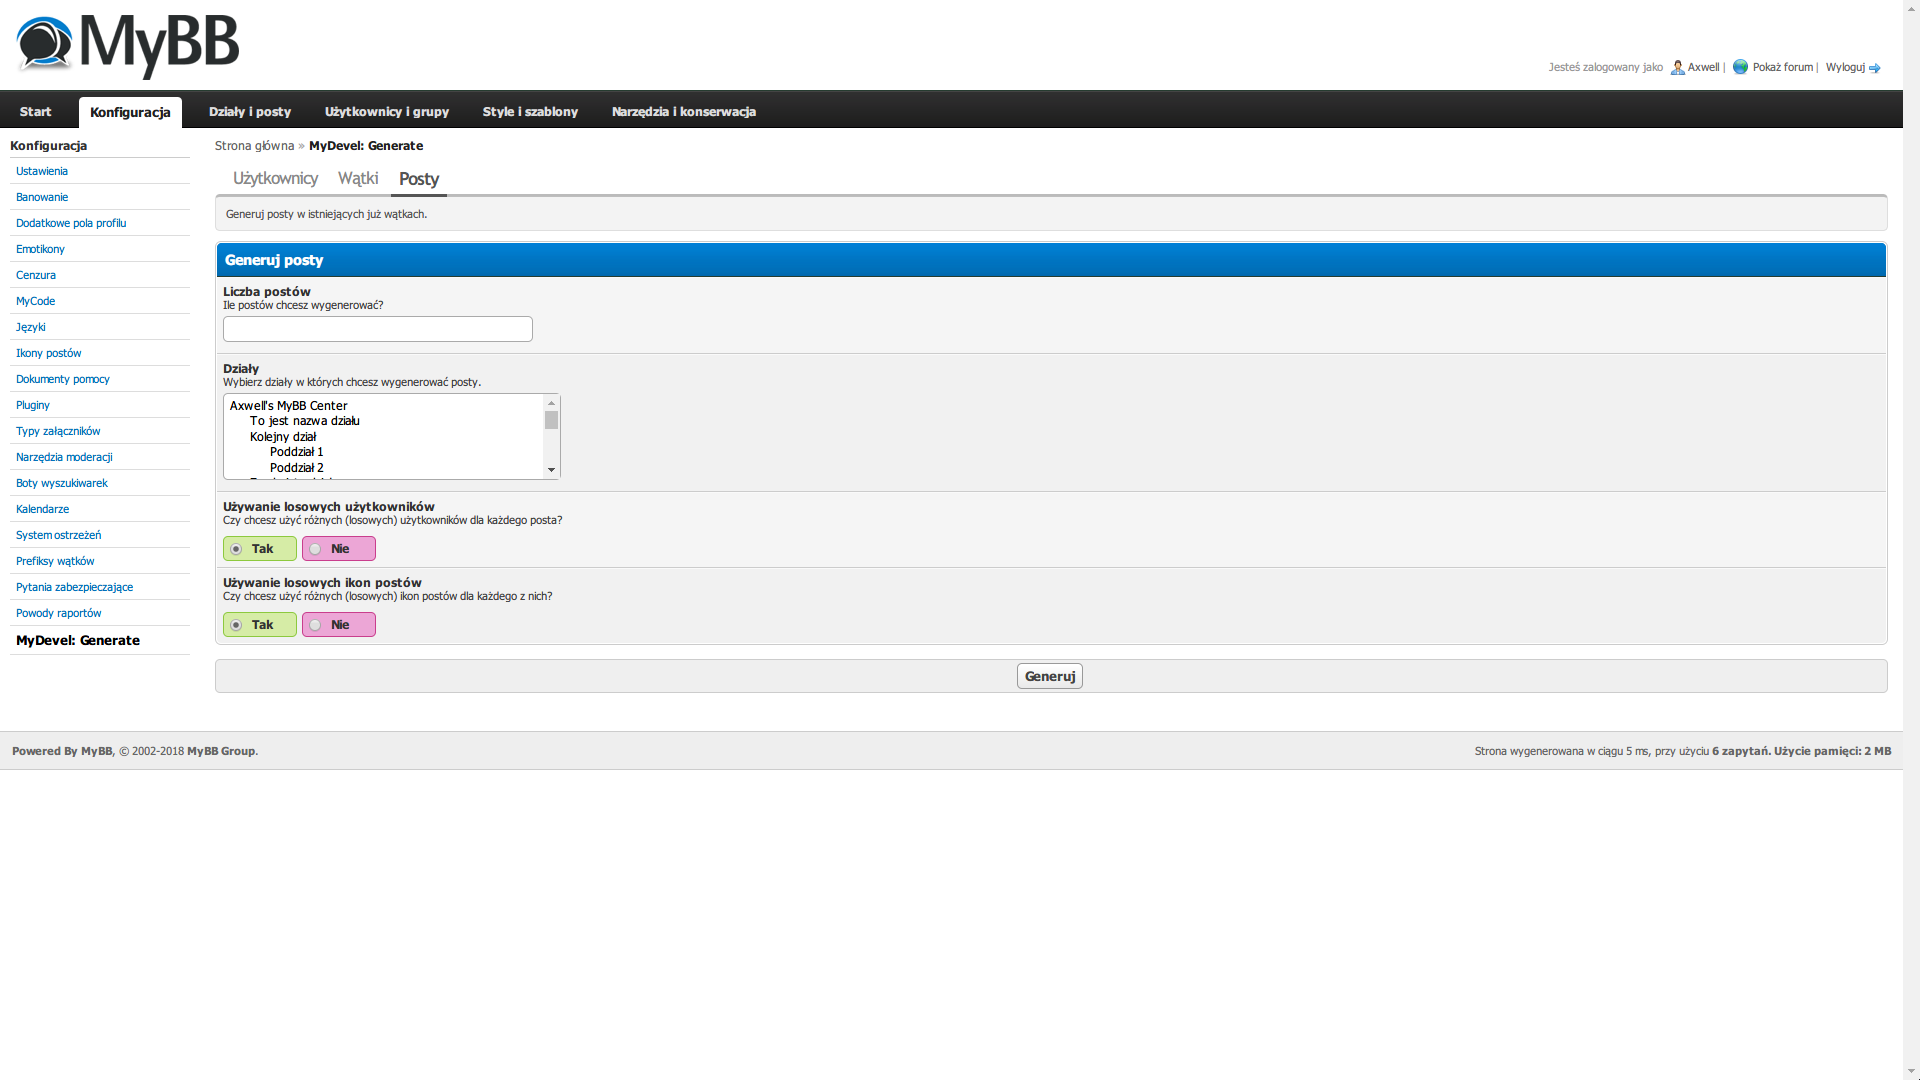Screen dimensions: 1920x1080
Task: Select Axwell's MyBB Center in forum list
Action: pos(289,406)
